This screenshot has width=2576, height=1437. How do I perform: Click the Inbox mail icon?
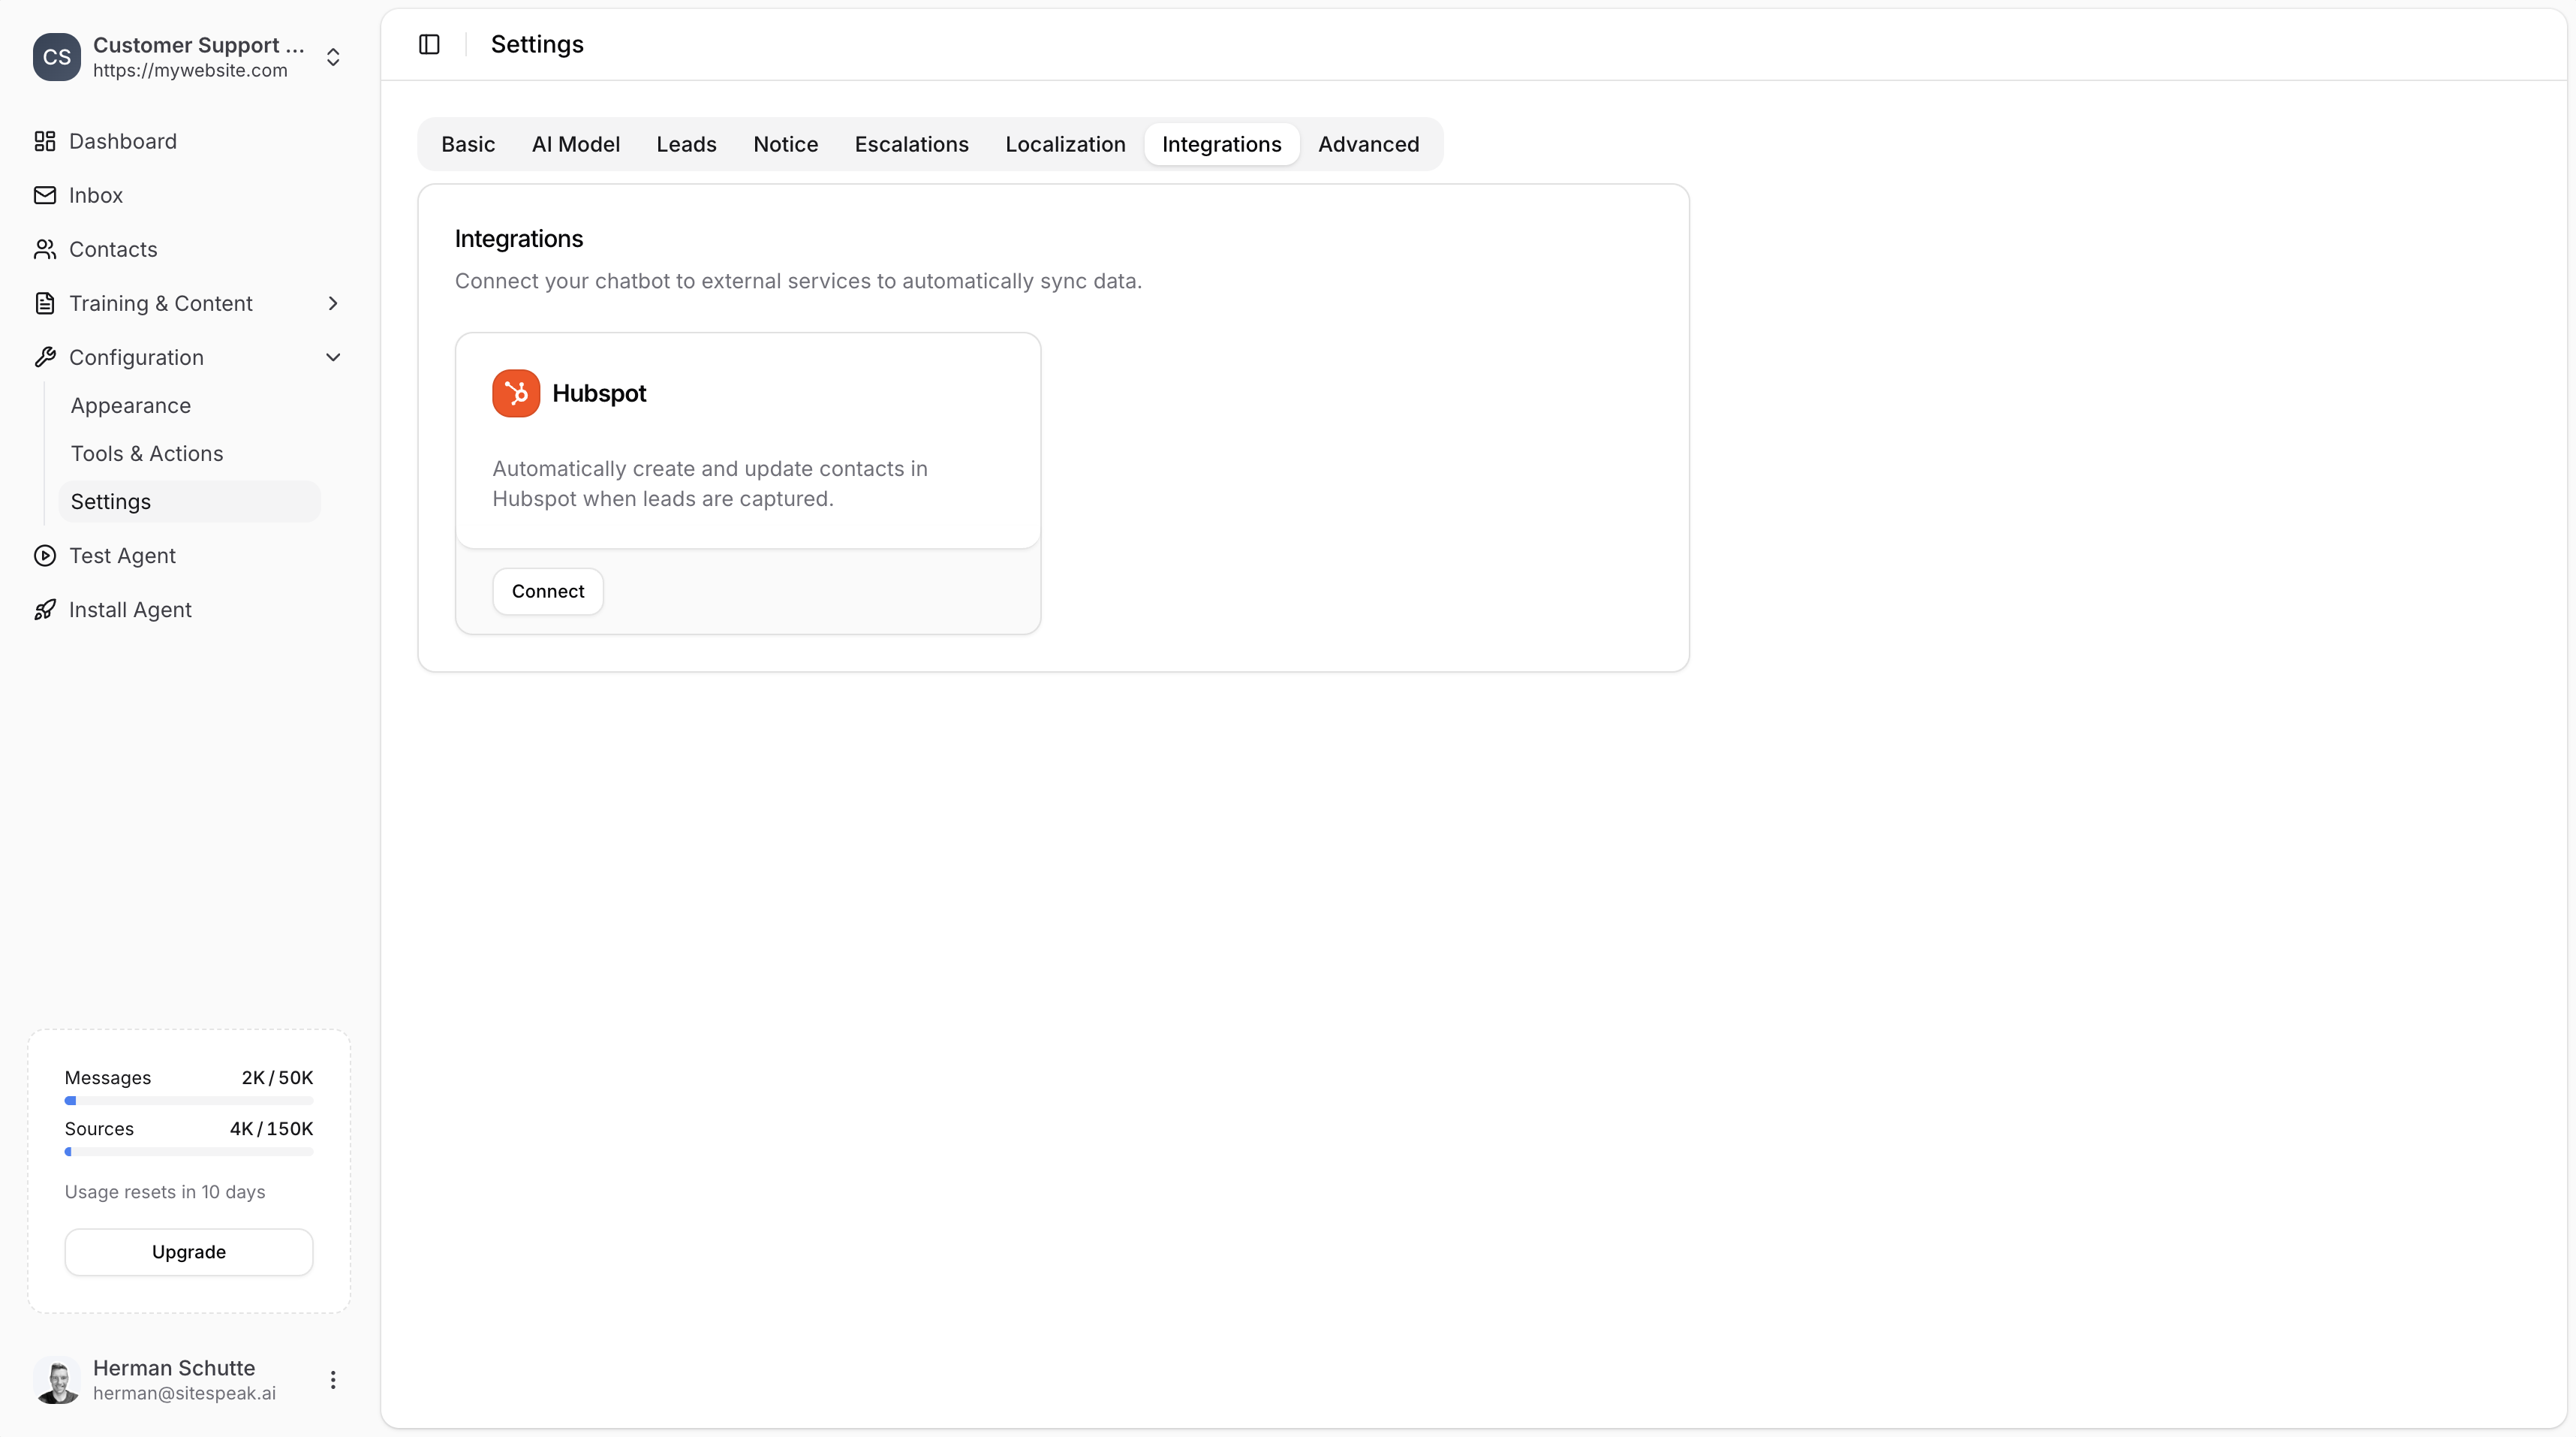coord(45,195)
